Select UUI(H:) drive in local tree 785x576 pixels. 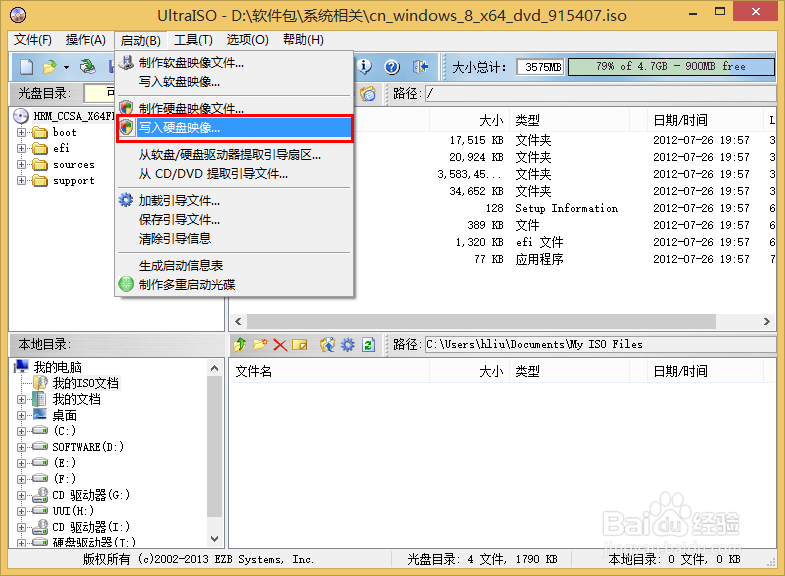pyautogui.click(x=73, y=511)
